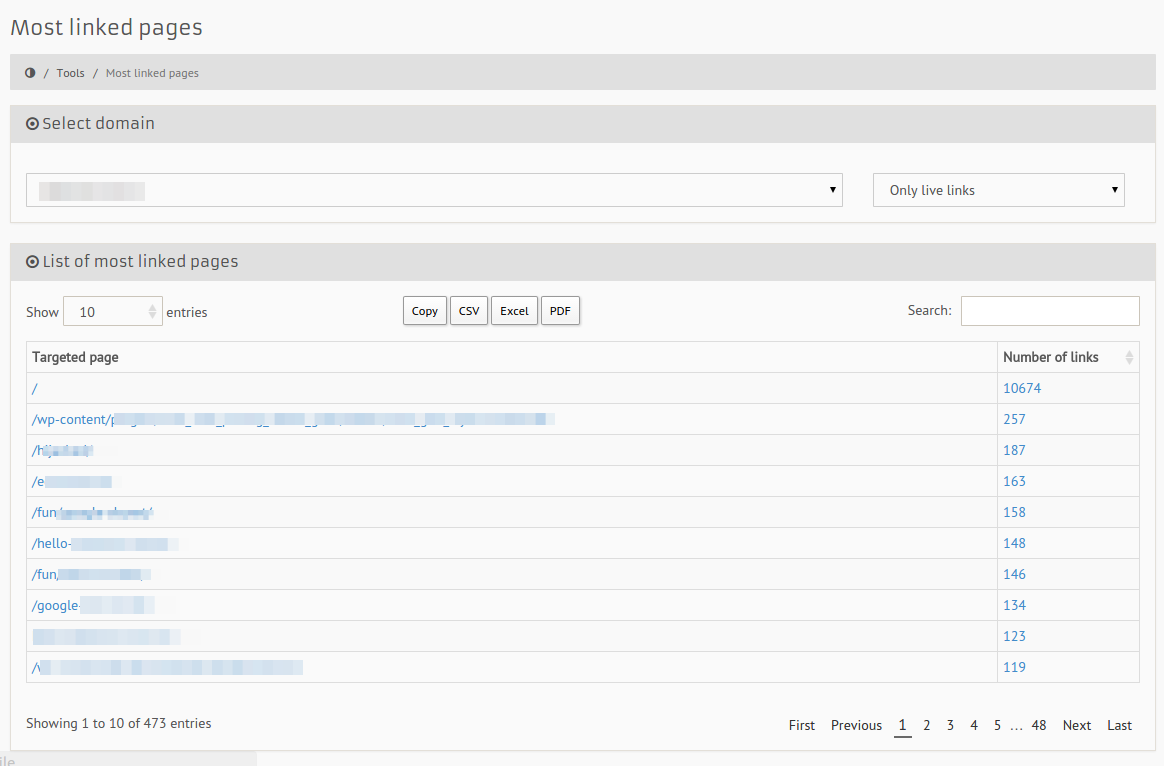Change the Show entries count stepper
Screen dimensions: 1164x766
tap(153, 312)
